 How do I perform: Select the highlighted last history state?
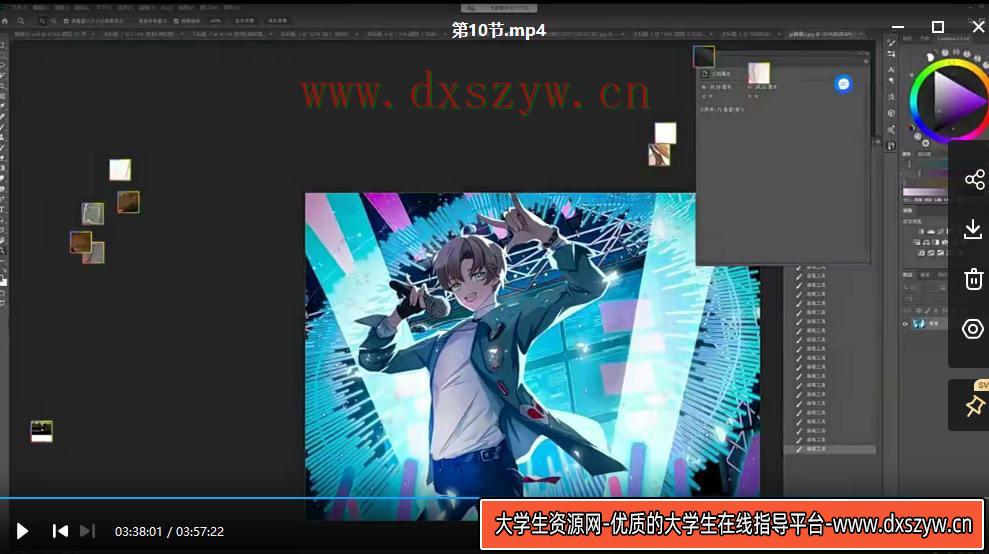829,449
